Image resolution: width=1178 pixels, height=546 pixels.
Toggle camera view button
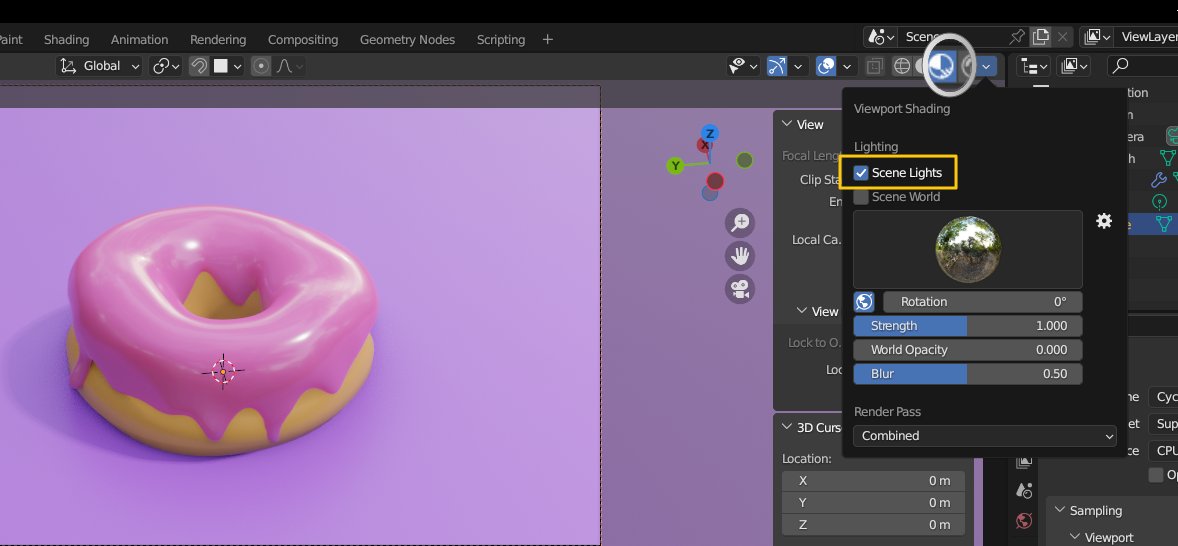tap(740, 289)
